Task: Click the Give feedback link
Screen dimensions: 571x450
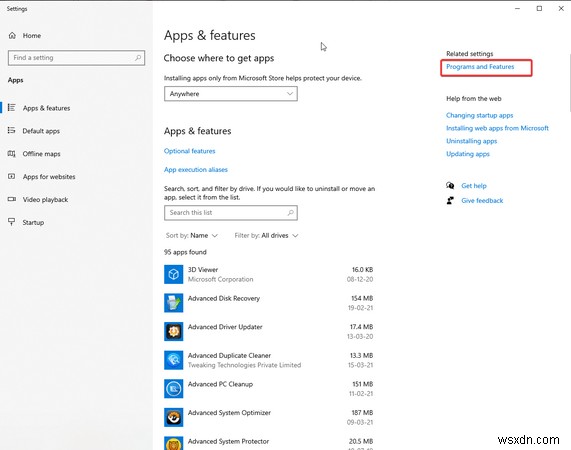Action: point(482,201)
